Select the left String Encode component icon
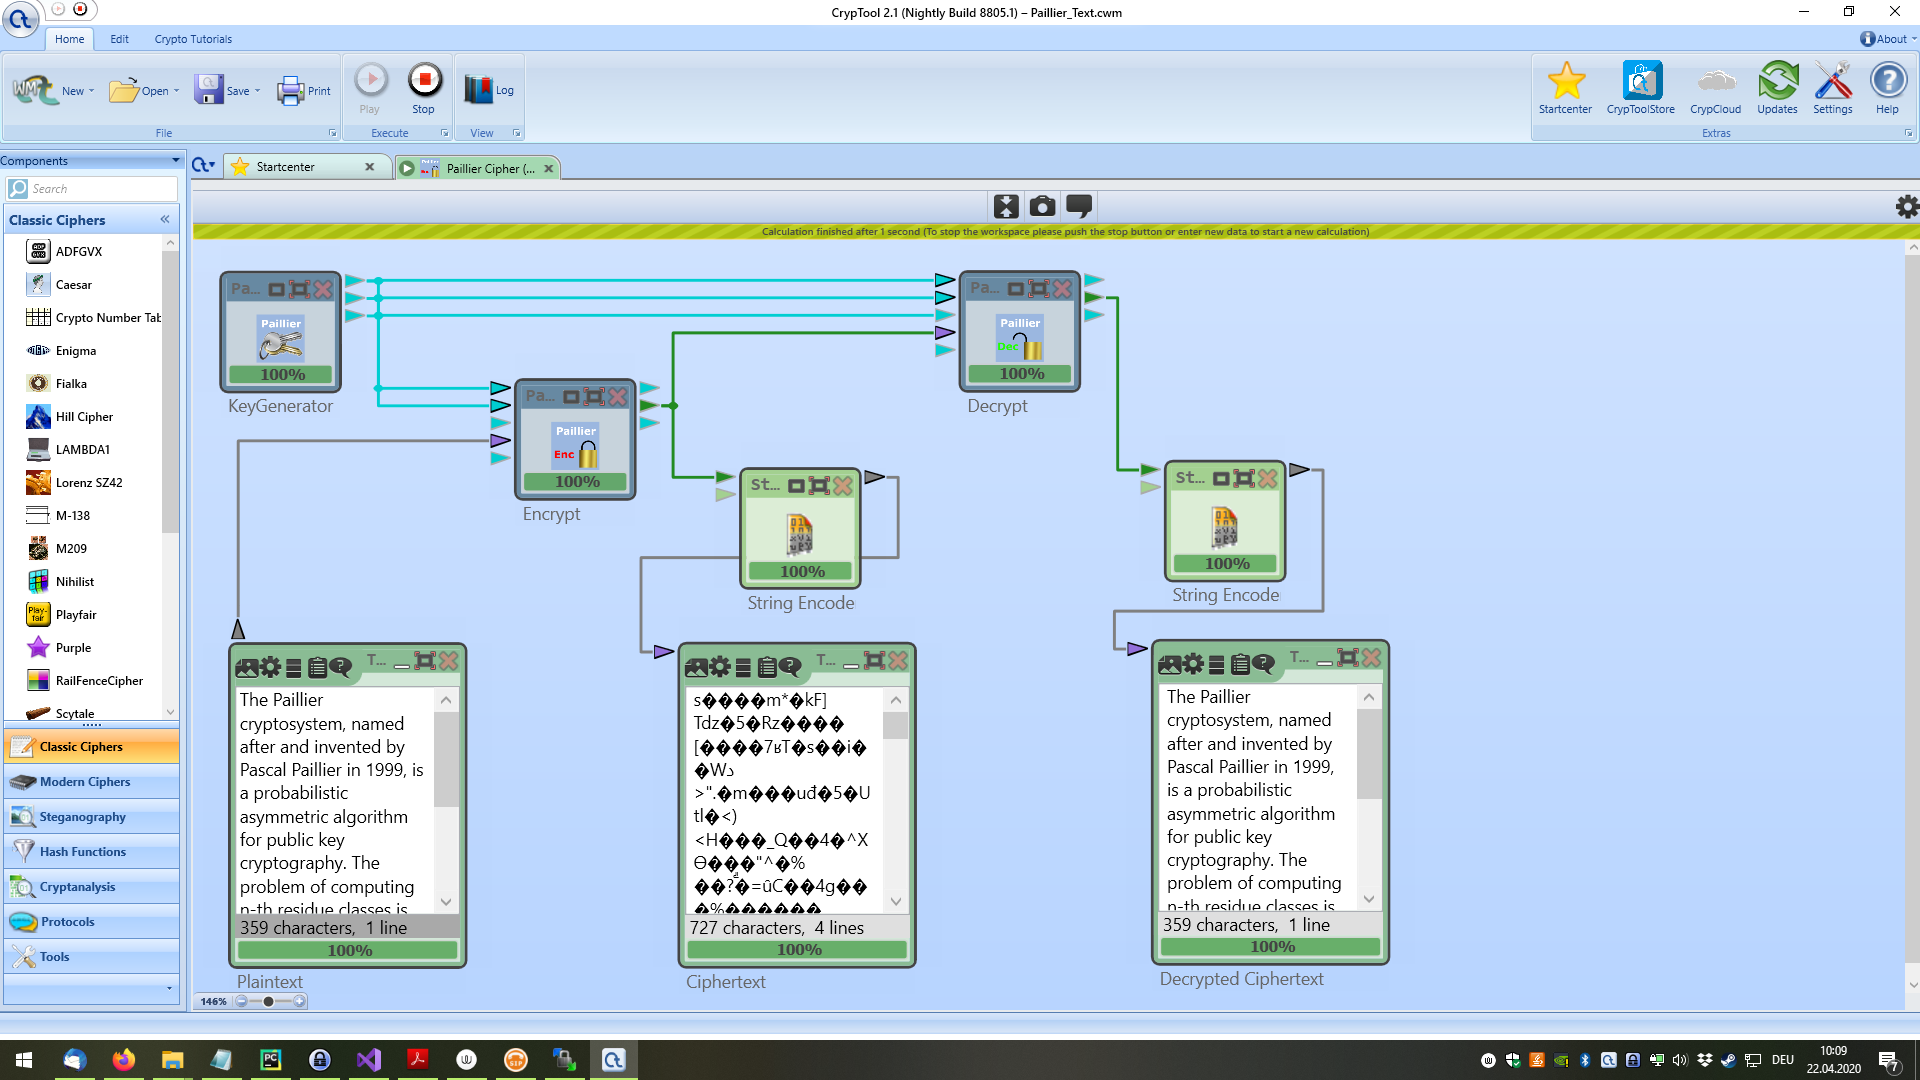Viewport: 1920px width, 1080px height. 800,535
